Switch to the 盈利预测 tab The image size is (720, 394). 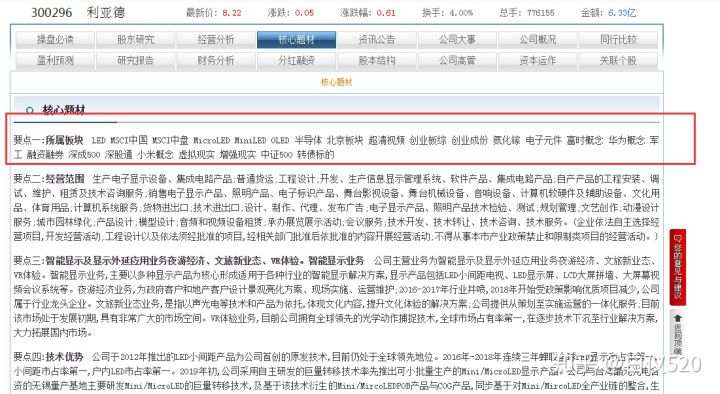[x=55, y=60]
